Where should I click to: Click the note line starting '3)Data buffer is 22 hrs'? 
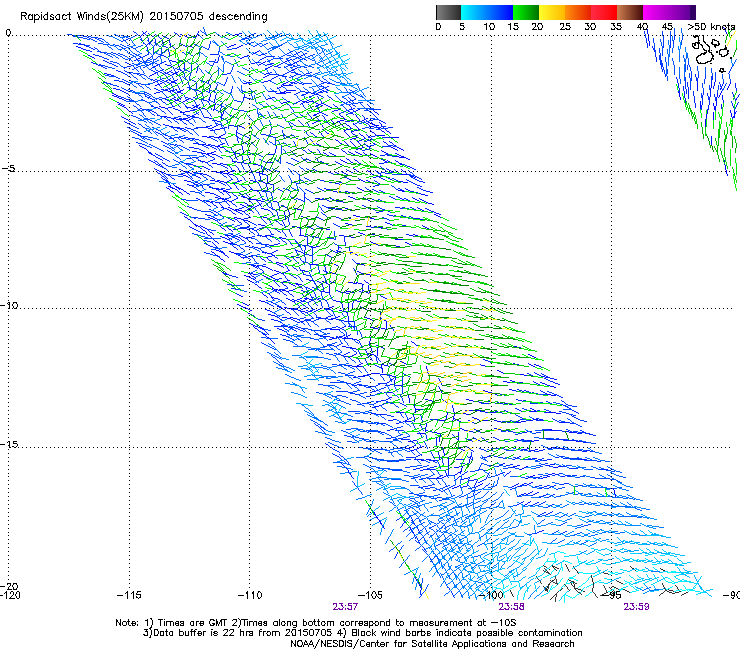click(362, 633)
